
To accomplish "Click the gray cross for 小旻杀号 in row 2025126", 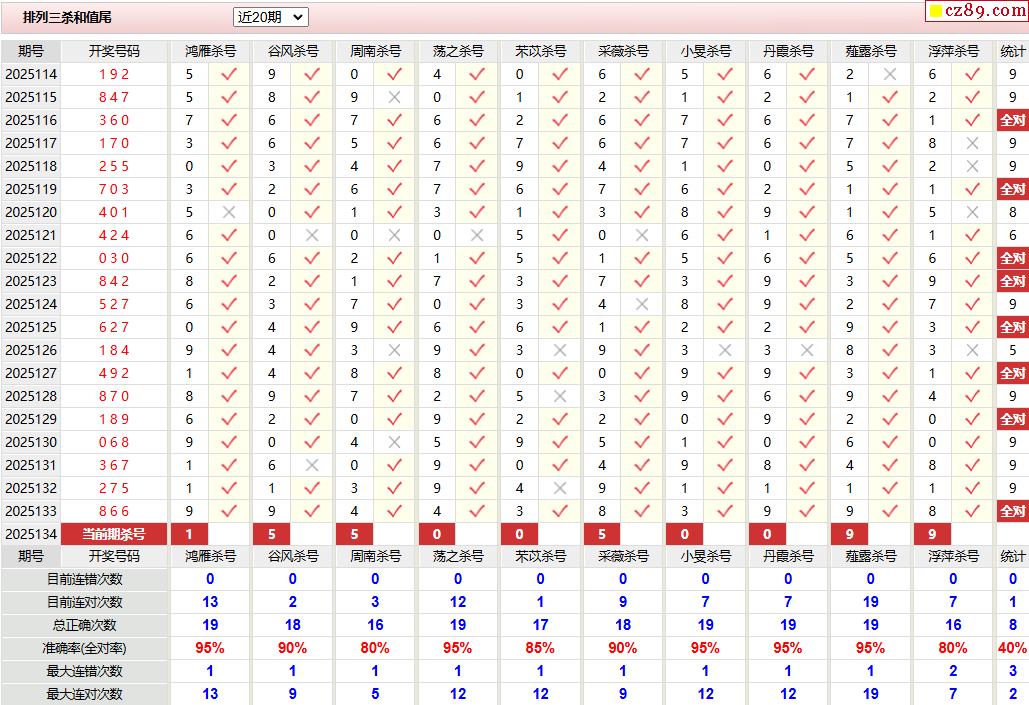I will pos(724,350).
